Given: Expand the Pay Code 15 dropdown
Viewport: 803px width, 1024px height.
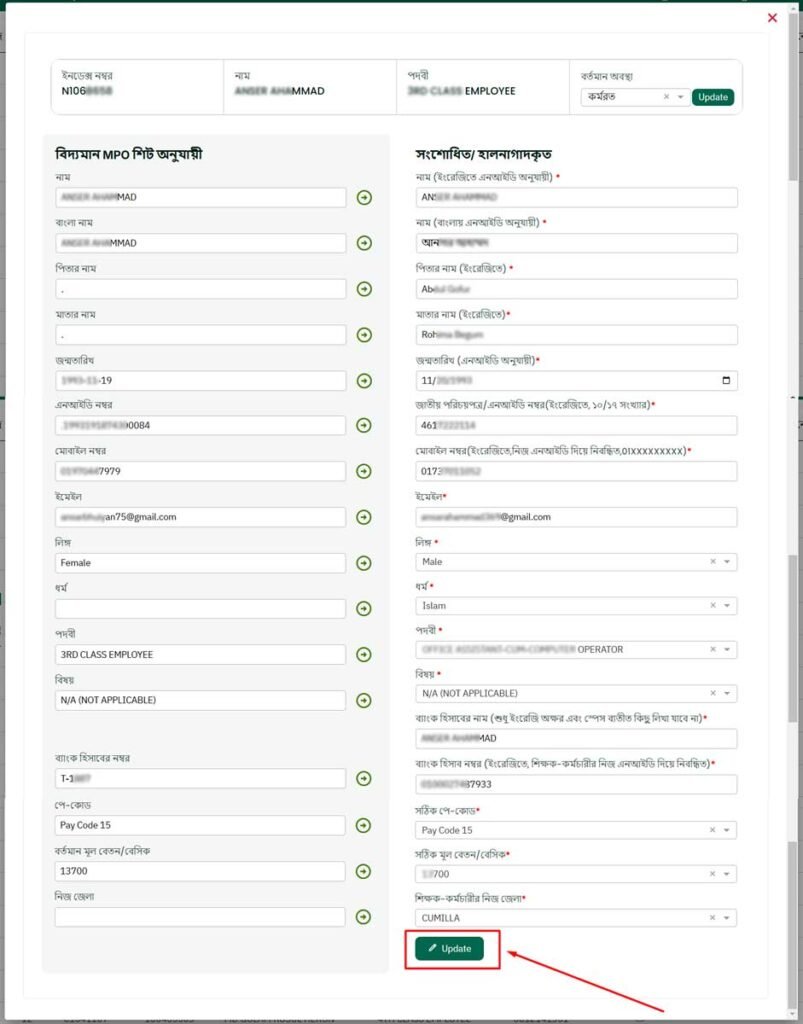Looking at the screenshot, I should click(x=725, y=829).
